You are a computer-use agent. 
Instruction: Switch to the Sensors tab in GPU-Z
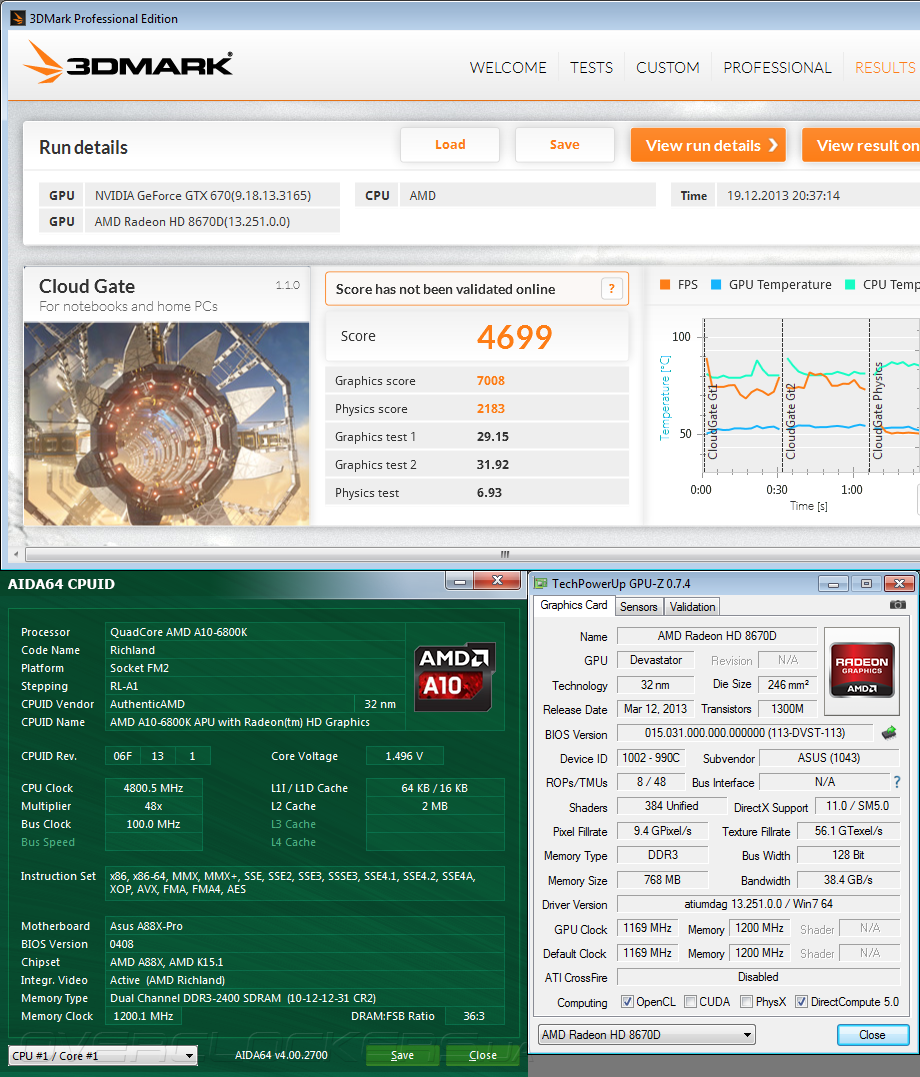click(638, 606)
